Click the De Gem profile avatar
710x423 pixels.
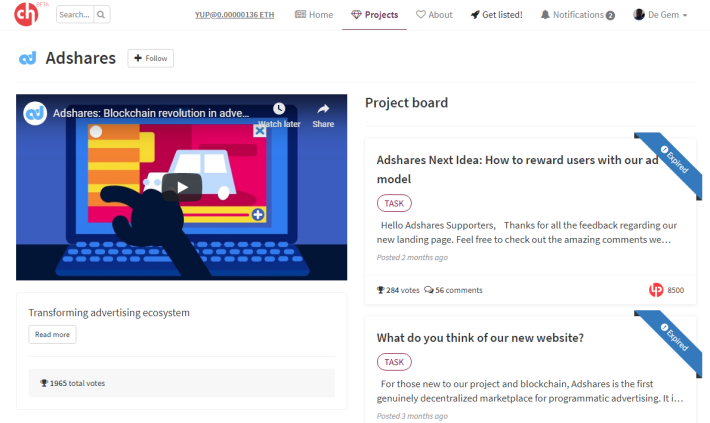[639, 14]
